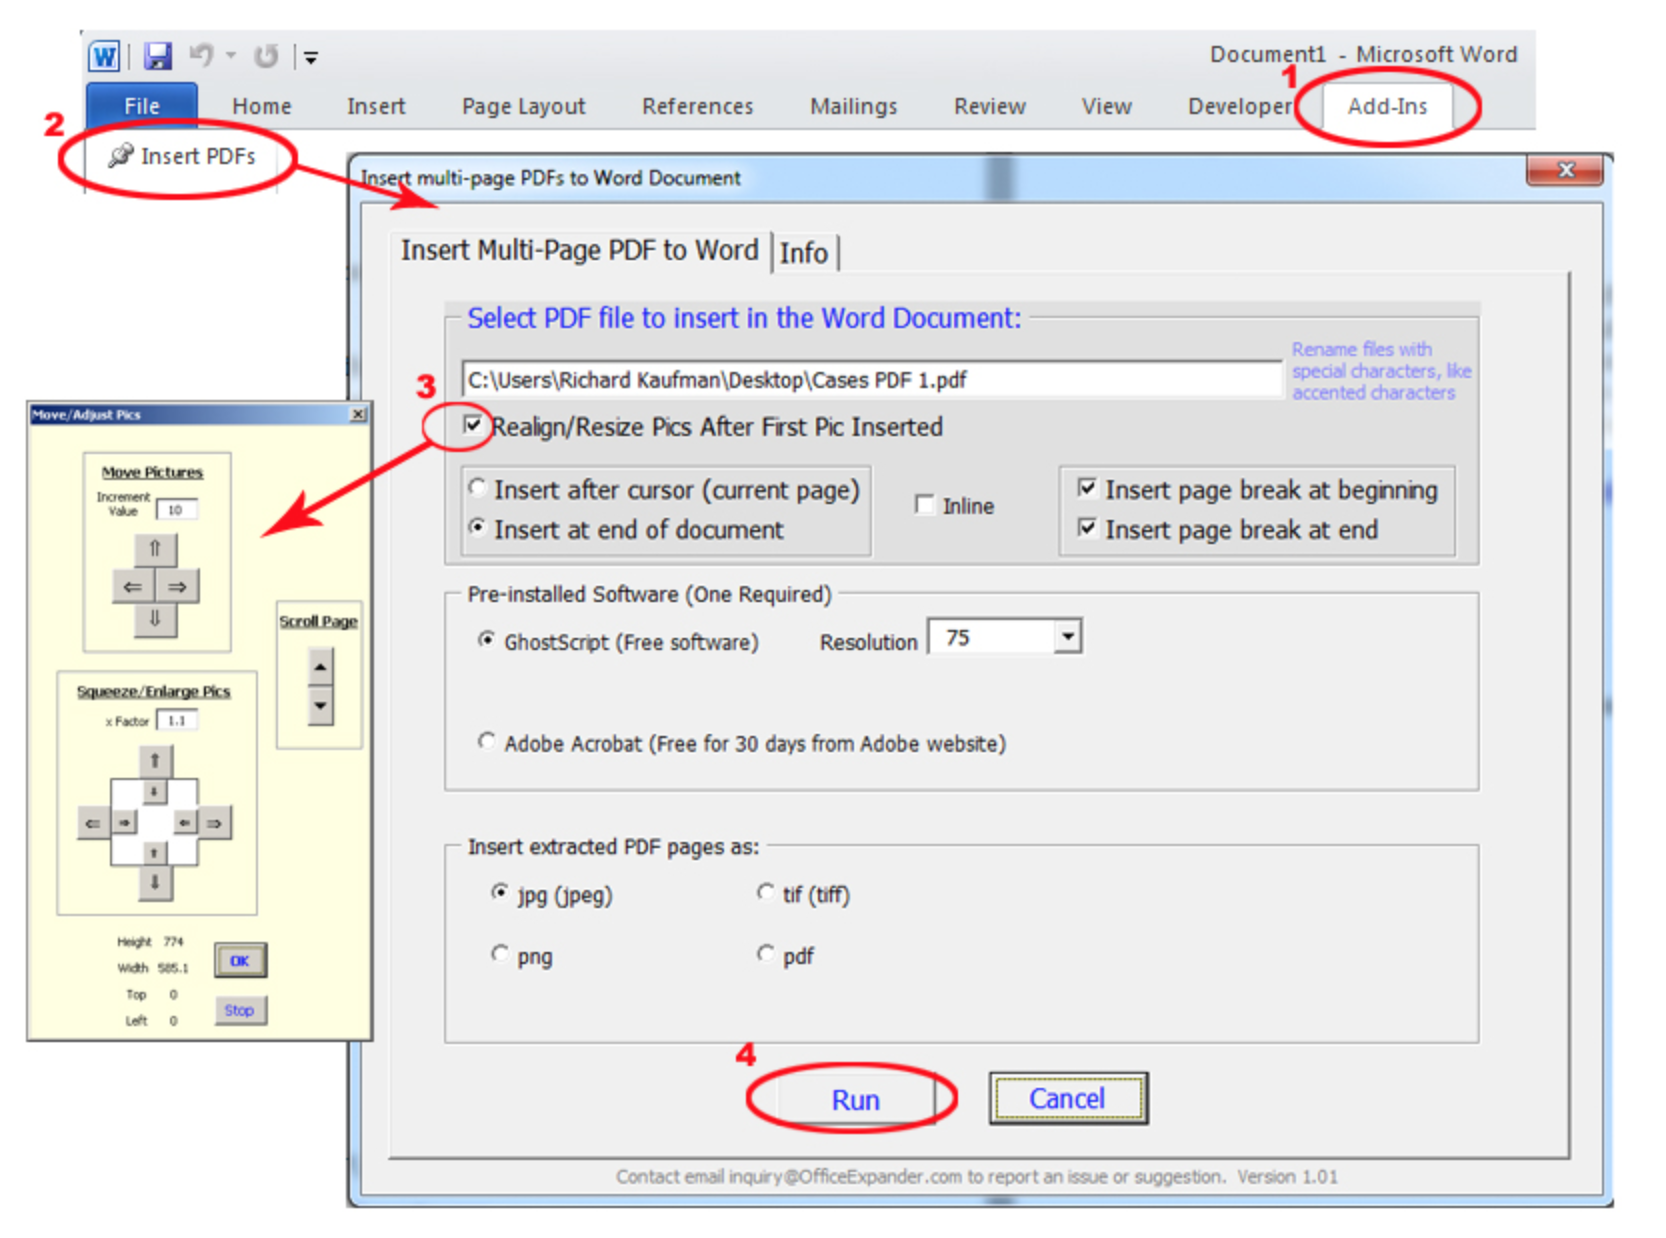Open the Page Layout ribbon tab
The height and width of the screenshot is (1238, 1666).
click(x=523, y=106)
